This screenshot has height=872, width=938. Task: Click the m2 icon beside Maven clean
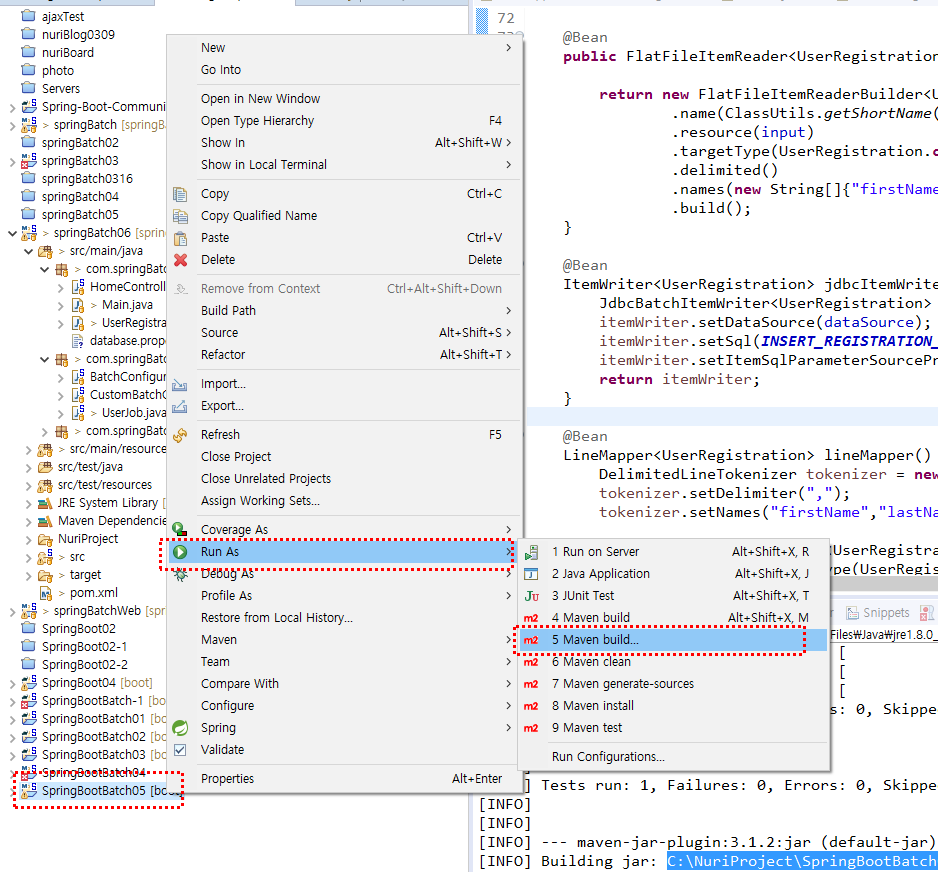(531, 662)
